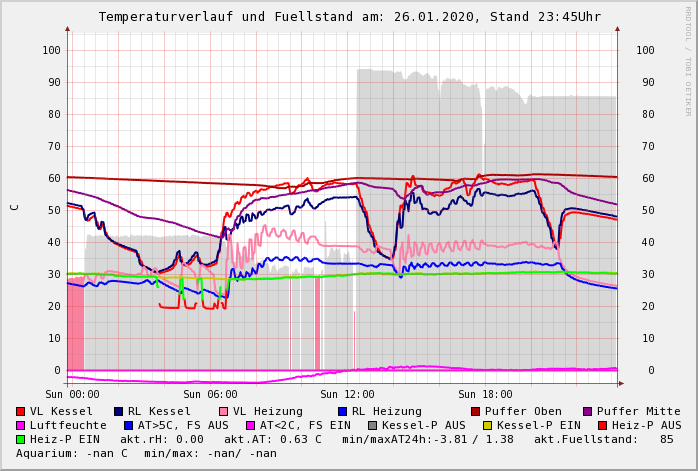Screen dimensions: 698x471
Task: Click the dark blue RL Kessel swatch
Action: (119, 411)
